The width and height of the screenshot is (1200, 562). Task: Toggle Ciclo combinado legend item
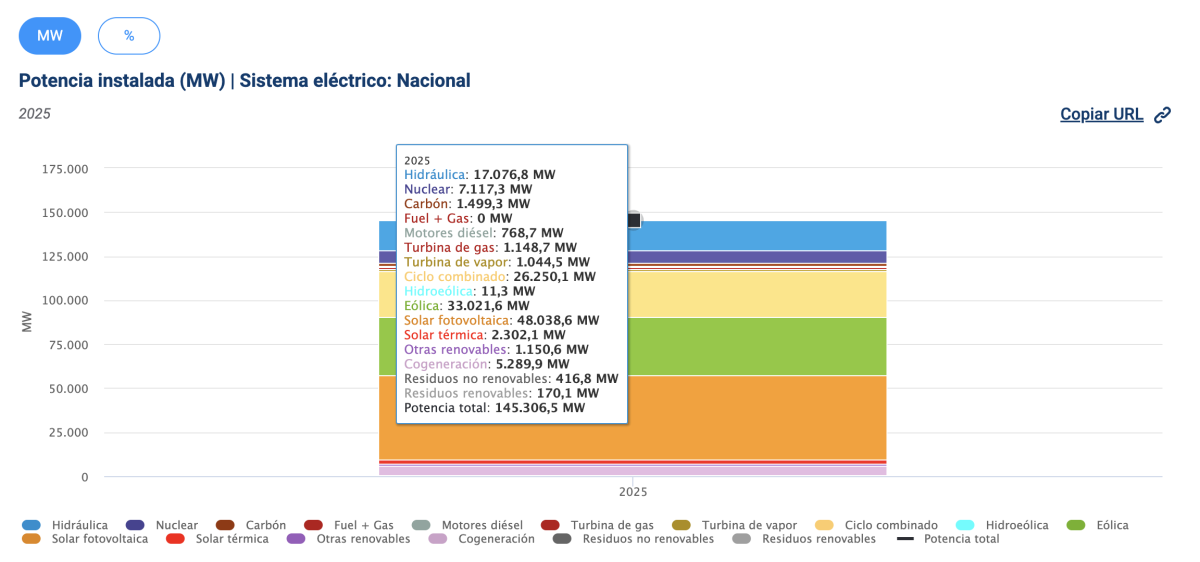coord(877,525)
